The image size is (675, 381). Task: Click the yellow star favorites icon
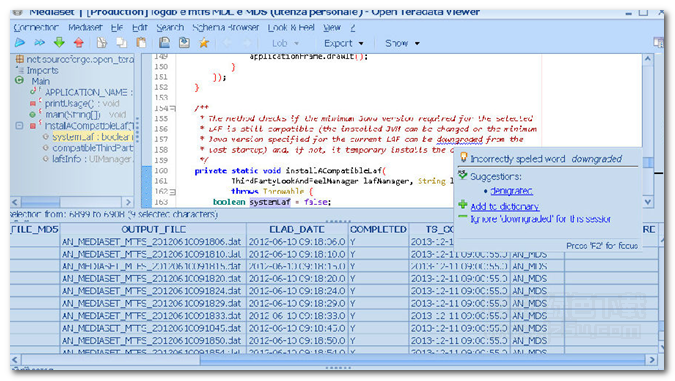pos(204,43)
